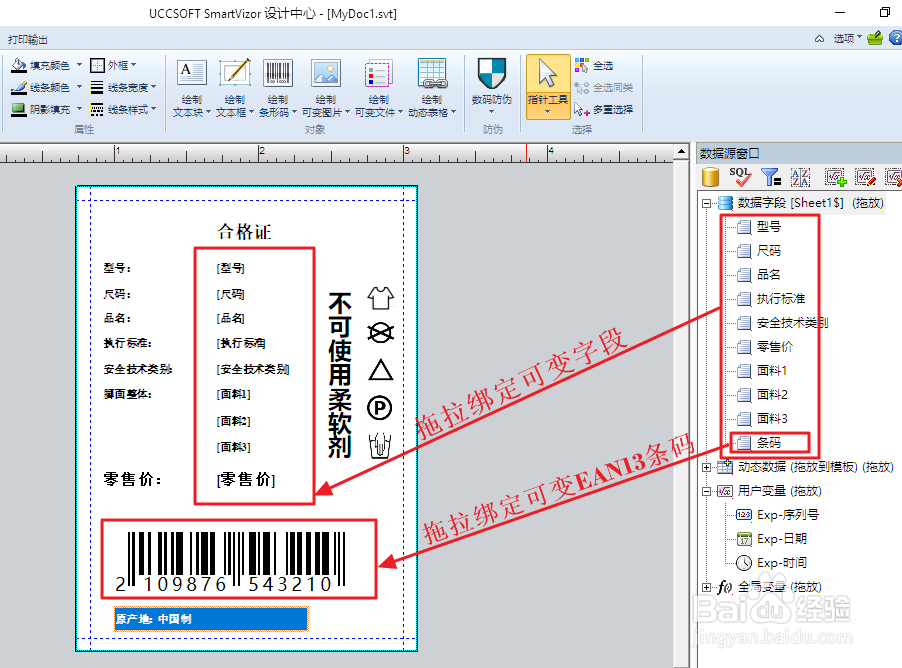Image resolution: width=902 pixels, height=668 pixels.
Task: Open the fill color (填充颜色) dropdown arrow
Action: pos(79,65)
